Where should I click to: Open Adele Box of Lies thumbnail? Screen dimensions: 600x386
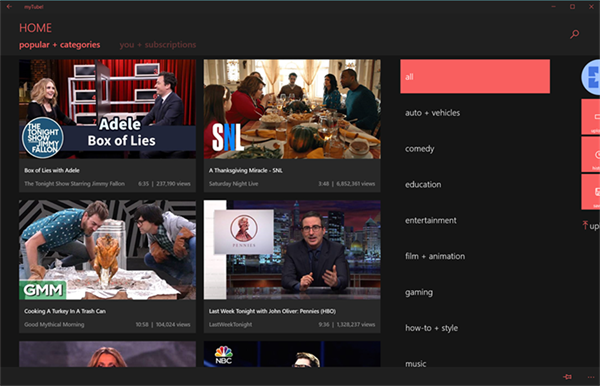tap(108, 109)
